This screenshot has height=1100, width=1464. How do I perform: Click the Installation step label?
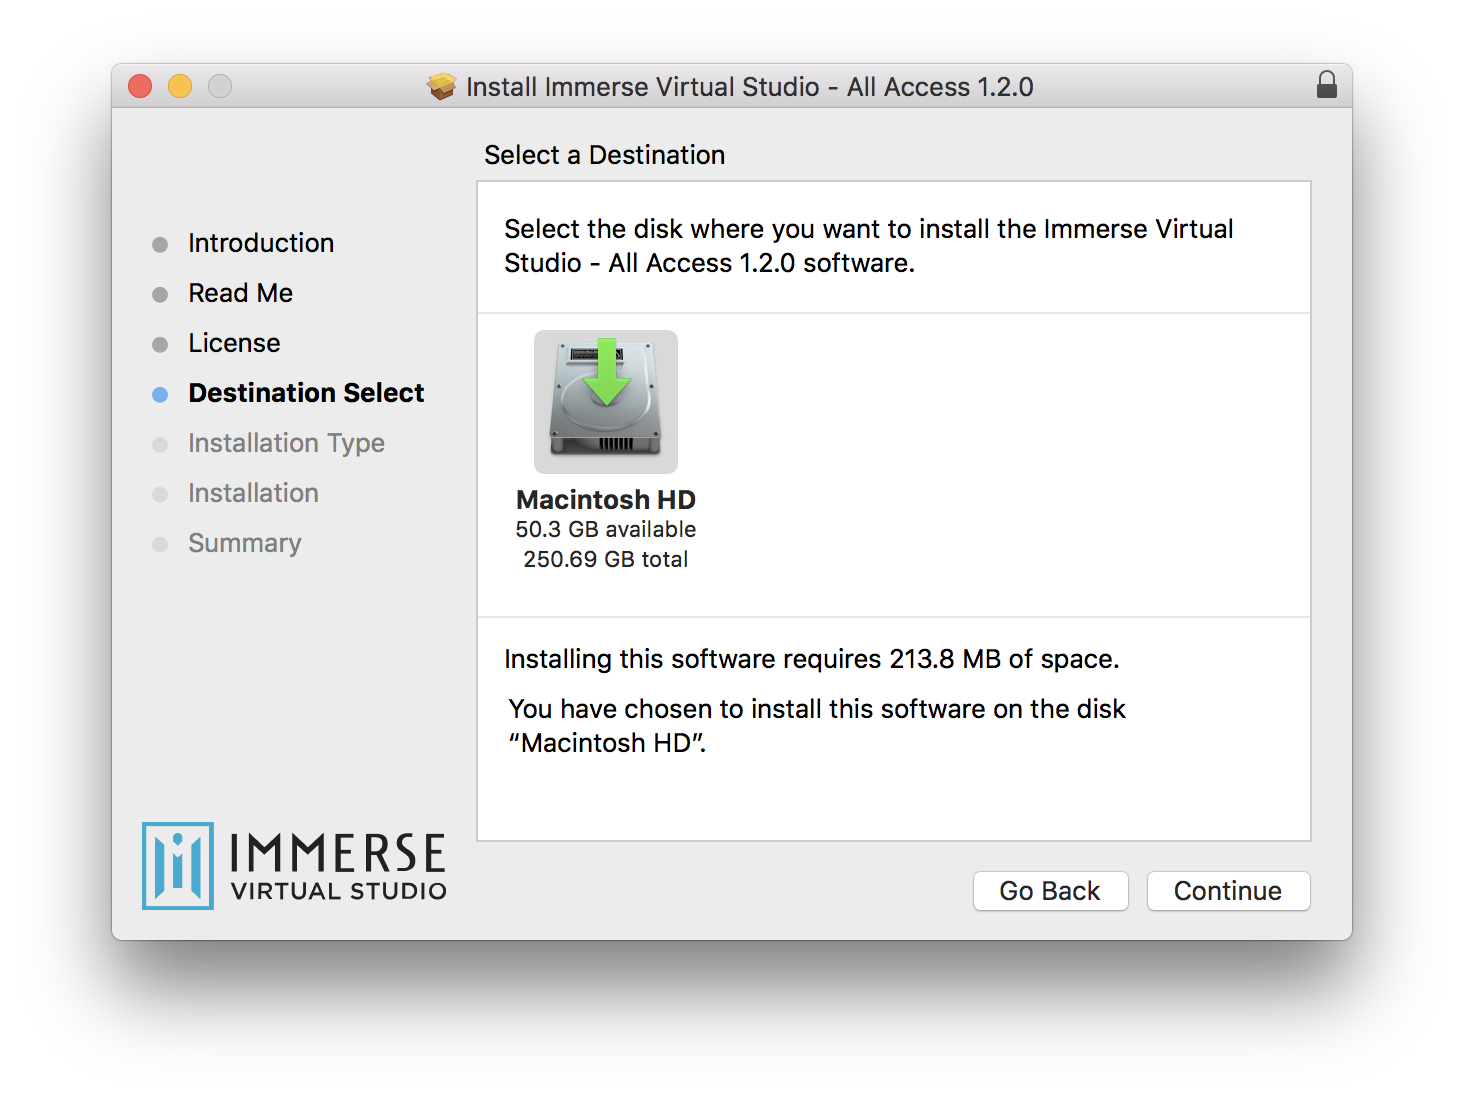[253, 493]
